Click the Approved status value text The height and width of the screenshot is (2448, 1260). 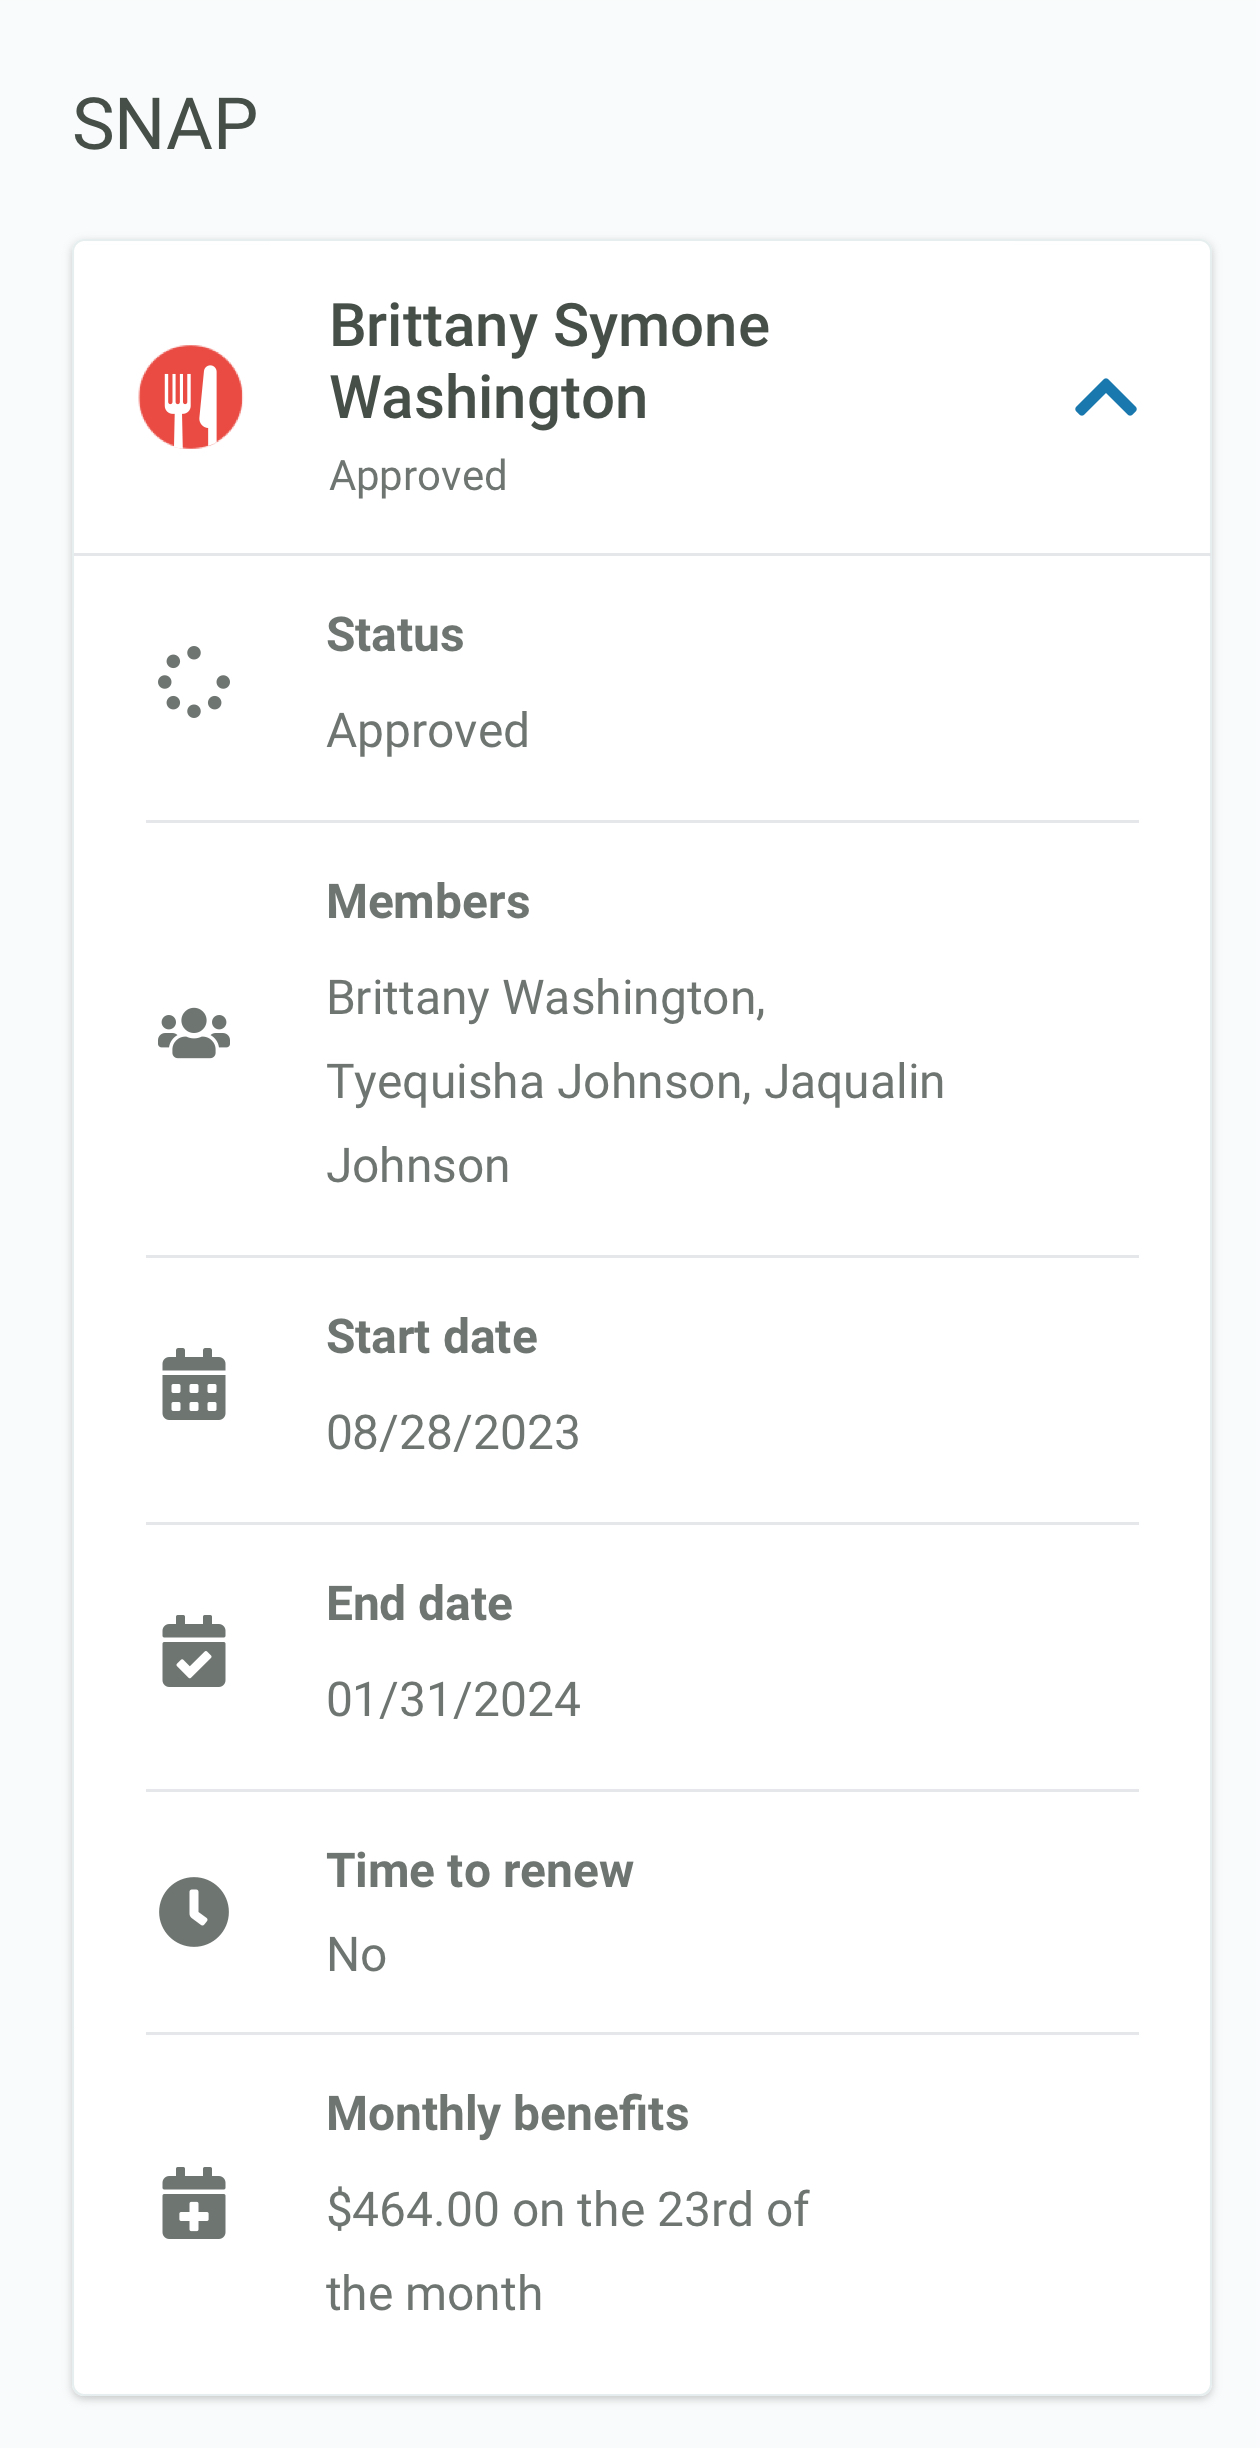click(428, 731)
